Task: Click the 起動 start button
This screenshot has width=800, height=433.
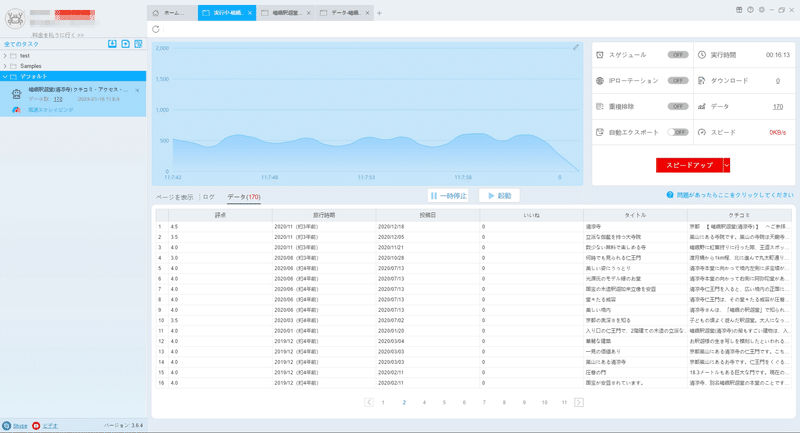Action: tap(499, 195)
